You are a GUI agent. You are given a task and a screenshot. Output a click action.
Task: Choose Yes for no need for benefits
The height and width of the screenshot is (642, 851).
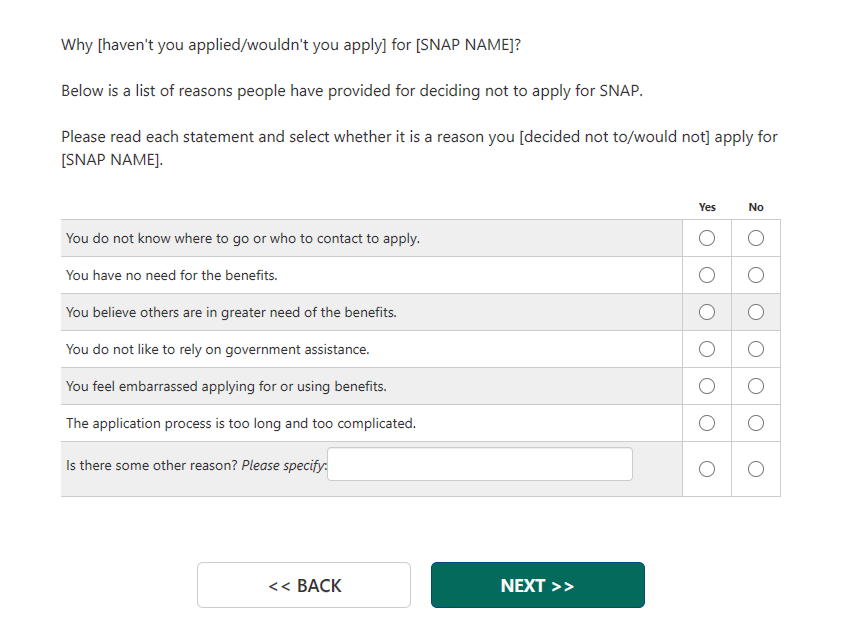[707, 275]
